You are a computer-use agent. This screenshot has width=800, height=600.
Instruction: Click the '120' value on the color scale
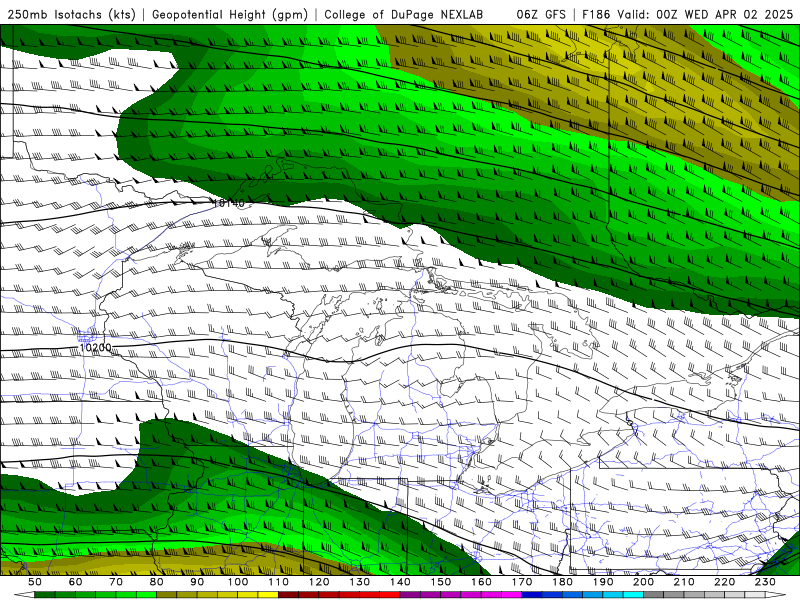pyautogui.click(x=318, y=582)
